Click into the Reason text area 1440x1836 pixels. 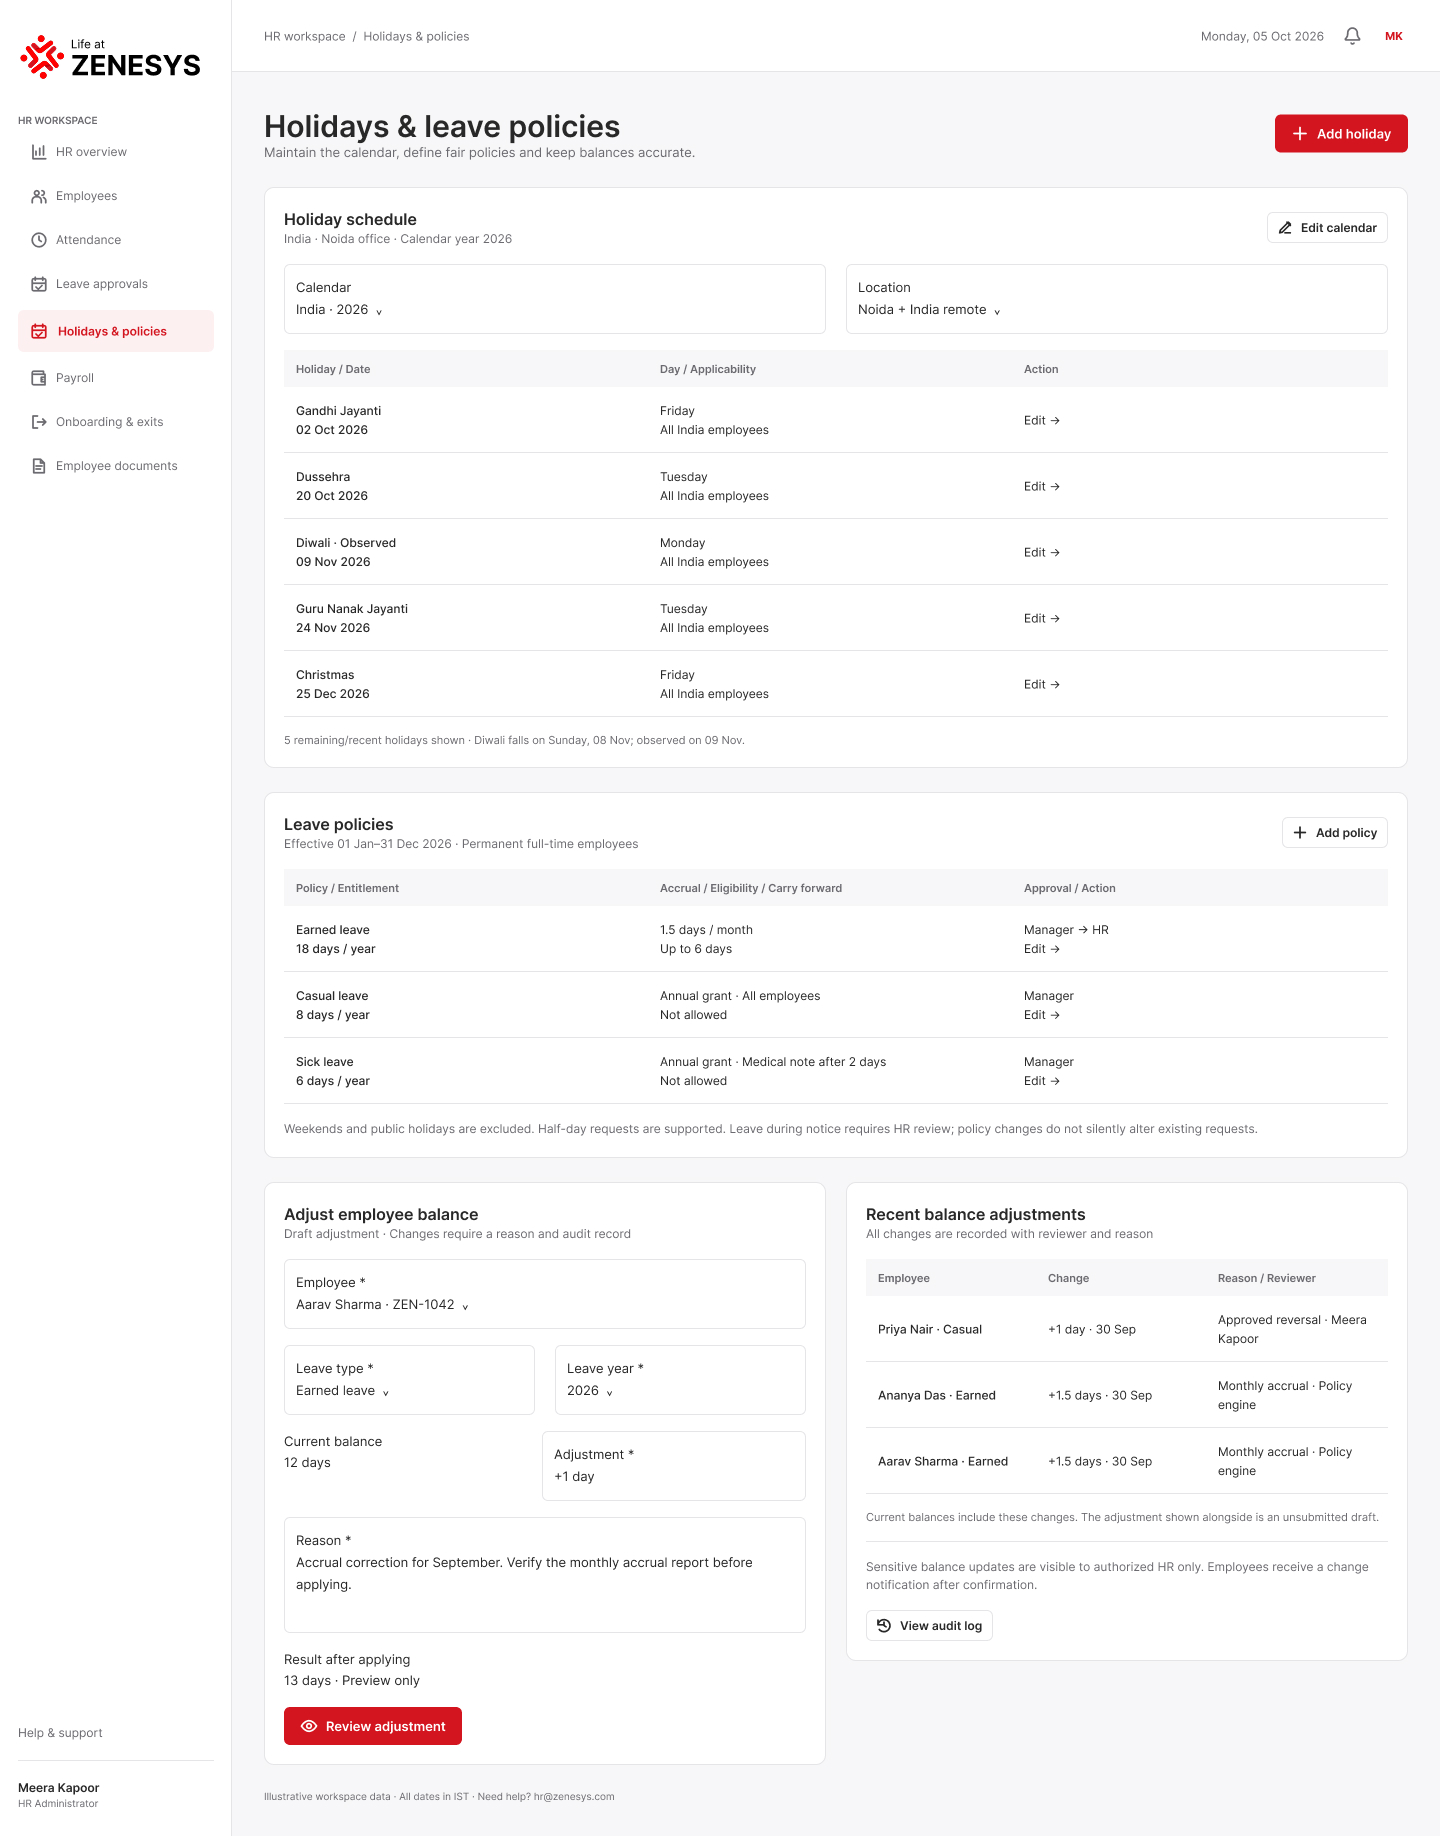[545, 1575]
